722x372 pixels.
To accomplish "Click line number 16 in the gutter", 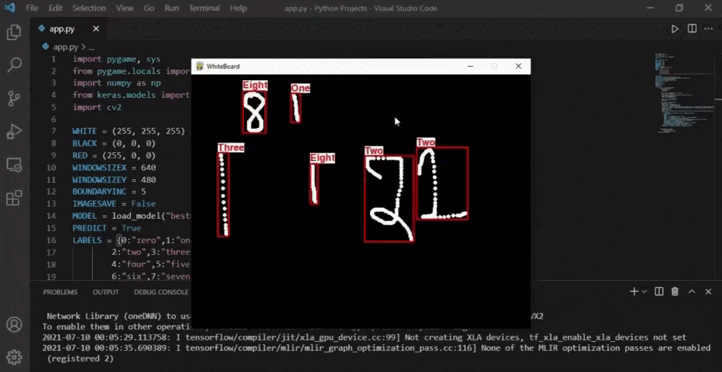I will click(52, 240).
